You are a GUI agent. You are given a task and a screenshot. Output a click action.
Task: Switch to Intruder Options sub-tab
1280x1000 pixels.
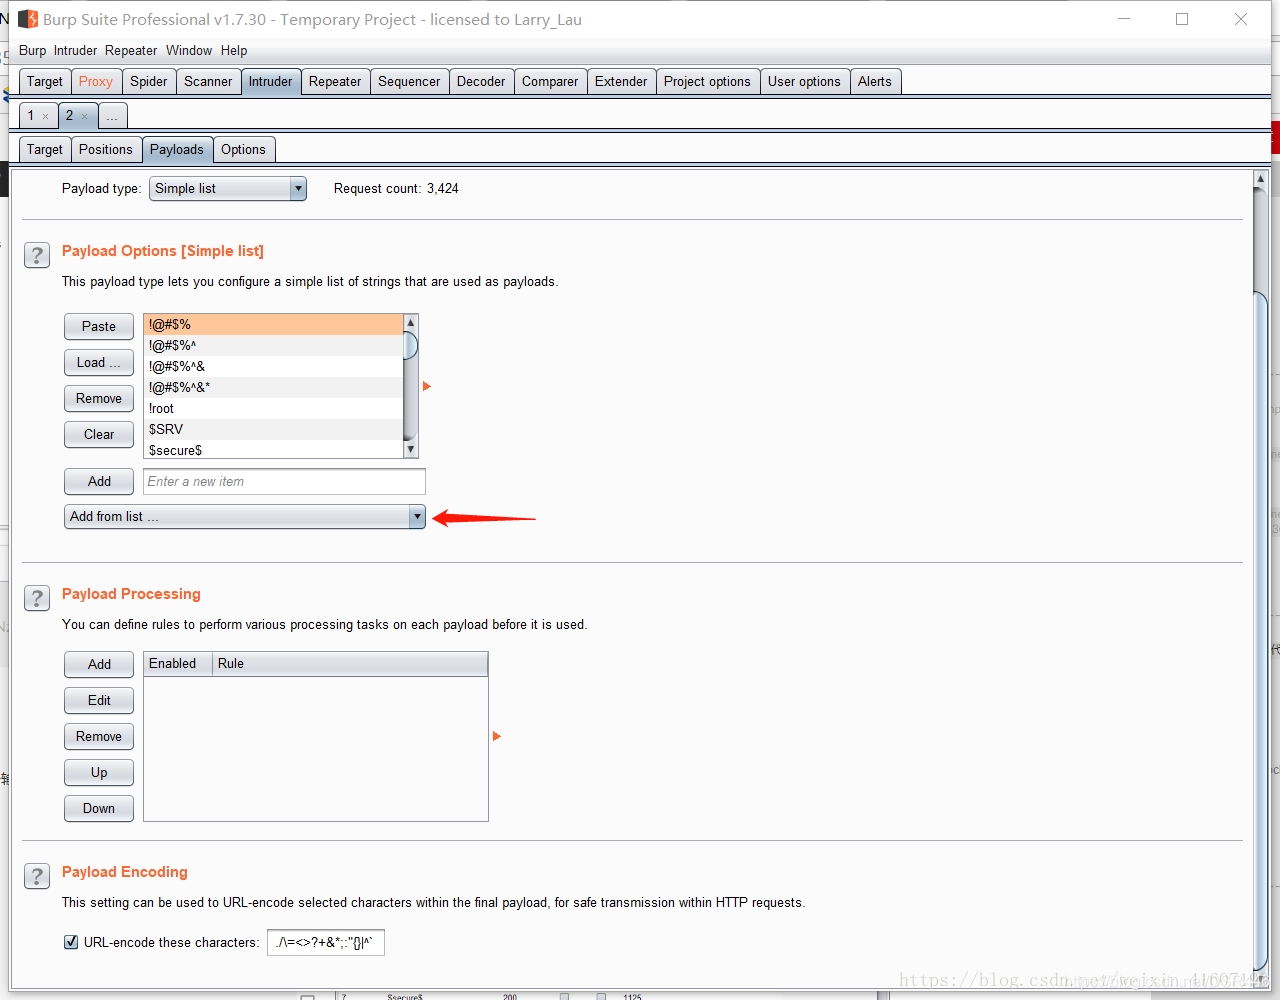point(243,149)
